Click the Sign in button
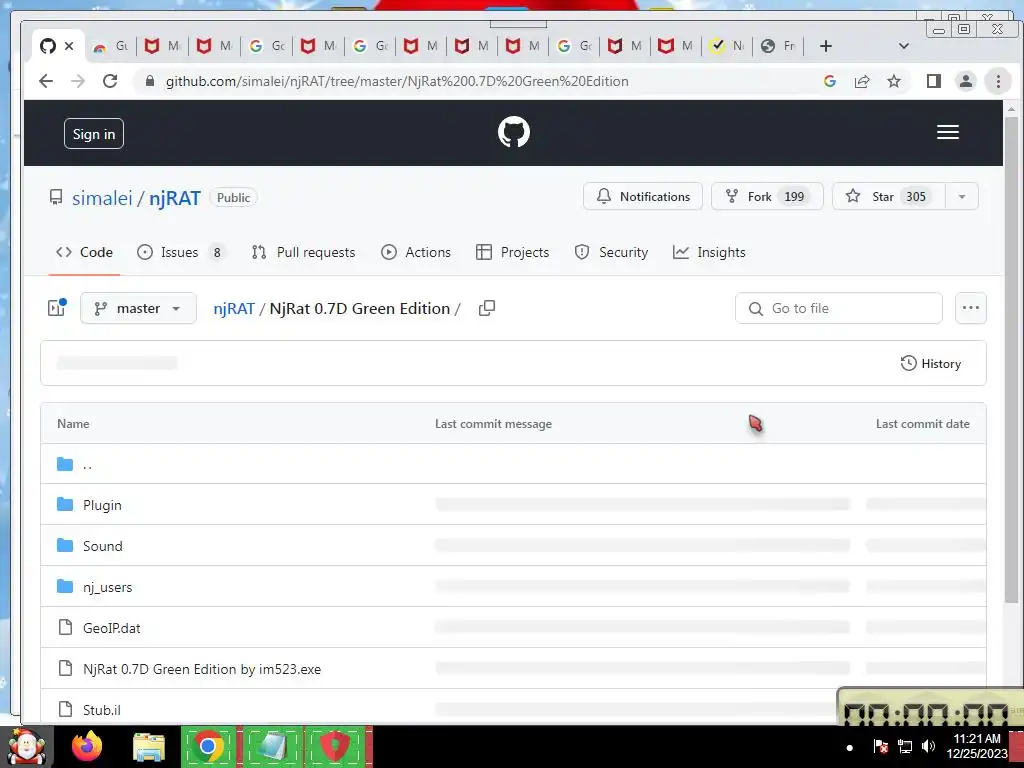Screen dimensions: 1024x768 (94, 134)
